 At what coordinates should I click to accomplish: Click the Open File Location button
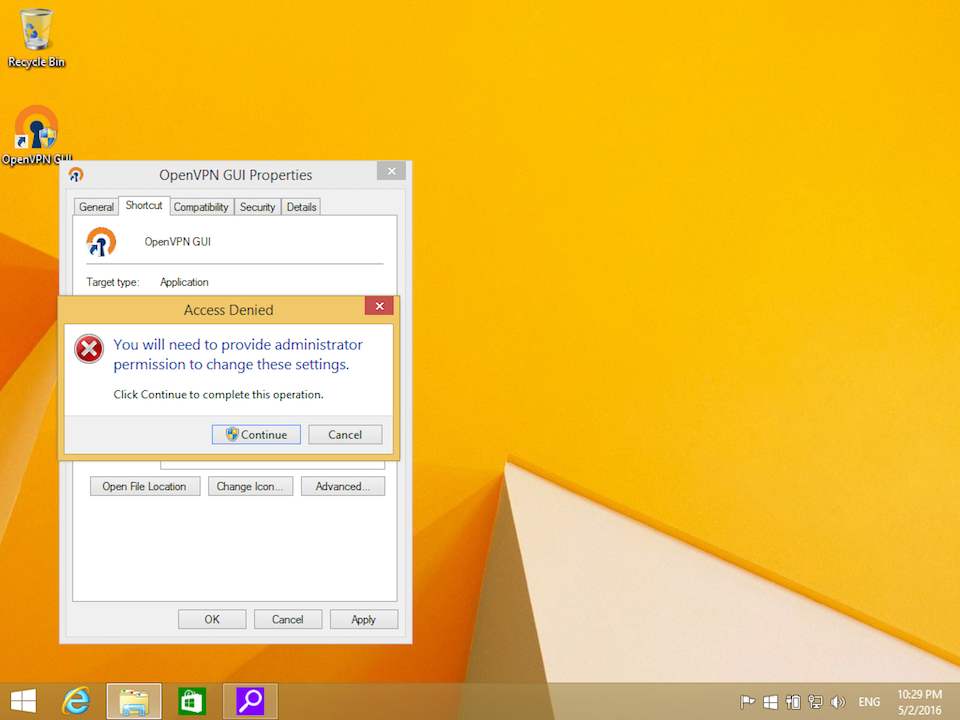coord(144,487)
